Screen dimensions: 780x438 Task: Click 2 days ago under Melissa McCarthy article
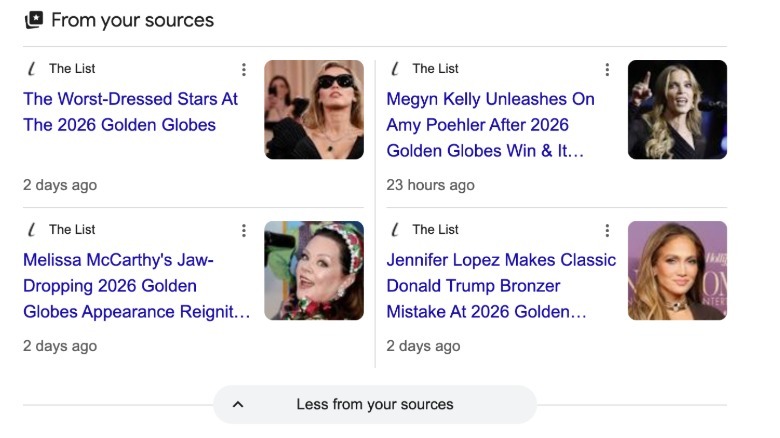click(x=60, y=346)
